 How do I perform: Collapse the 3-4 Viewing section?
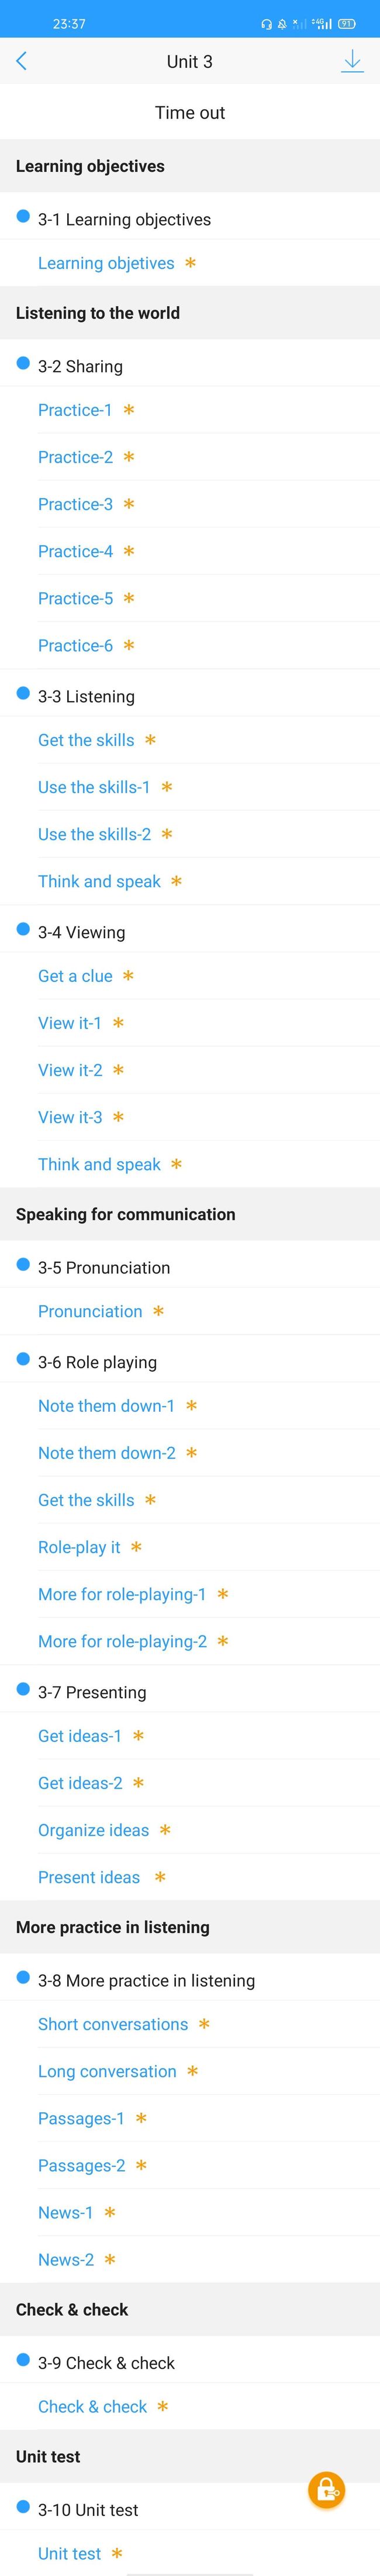coord(190,932)
